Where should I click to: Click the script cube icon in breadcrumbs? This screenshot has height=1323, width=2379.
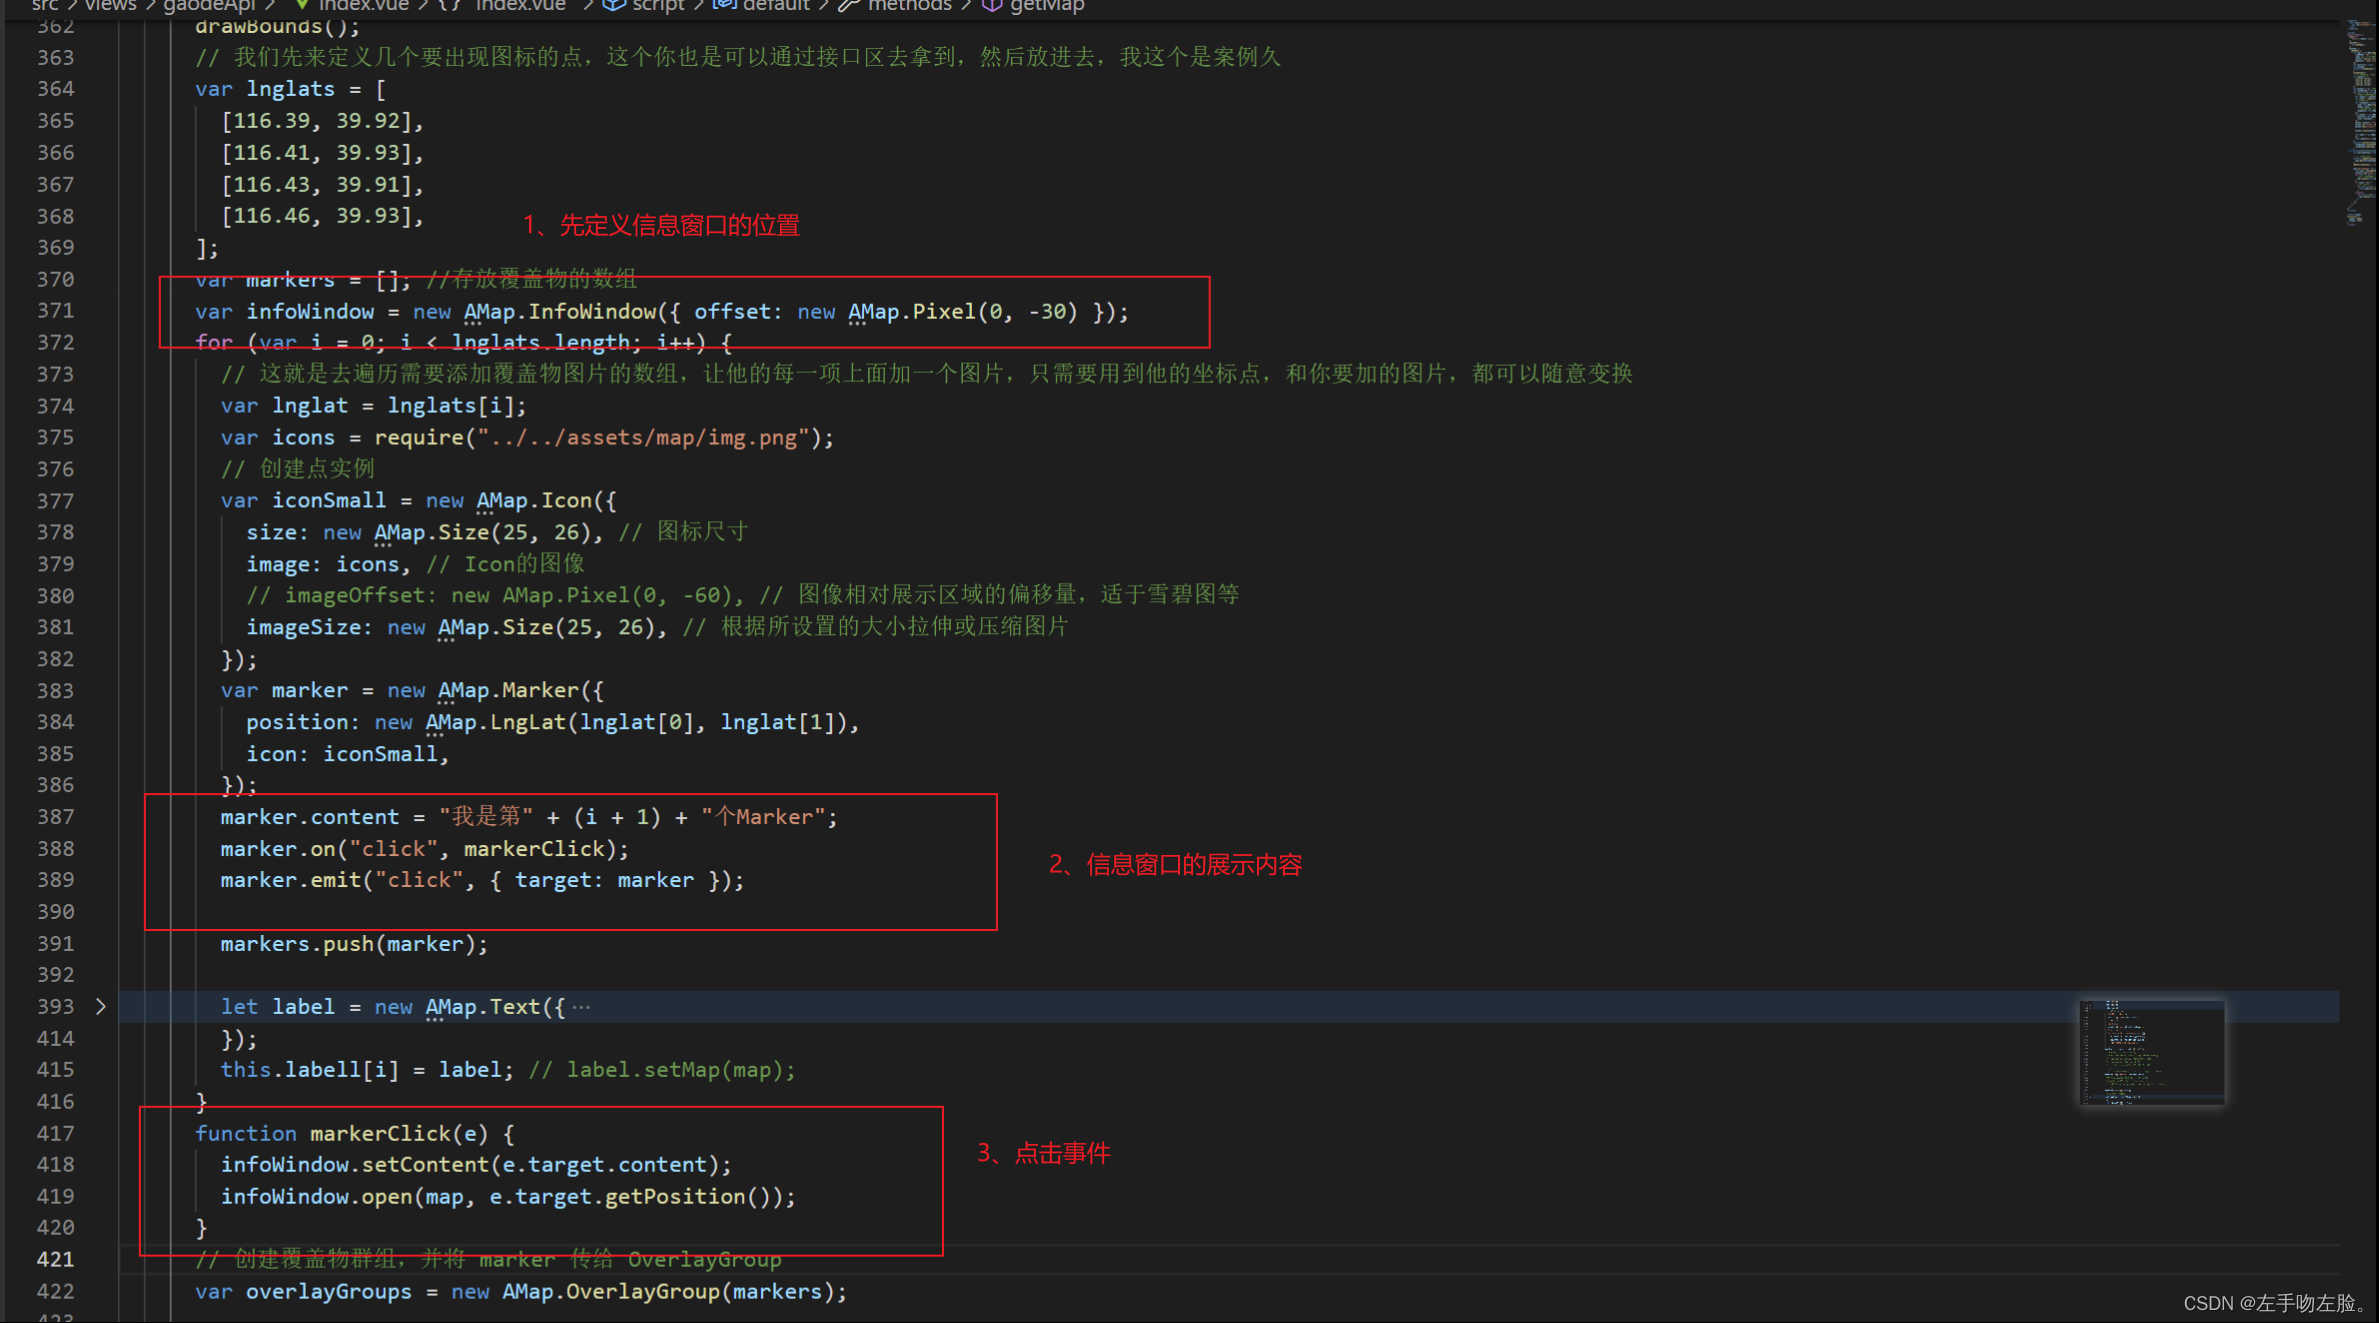pyautogui.click(x=614, y=5)
